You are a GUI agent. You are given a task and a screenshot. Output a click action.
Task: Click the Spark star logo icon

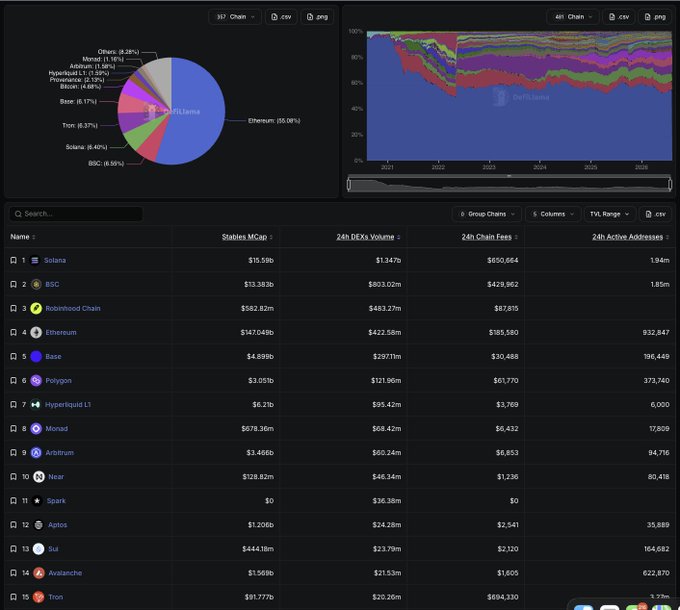pos(37,501)
